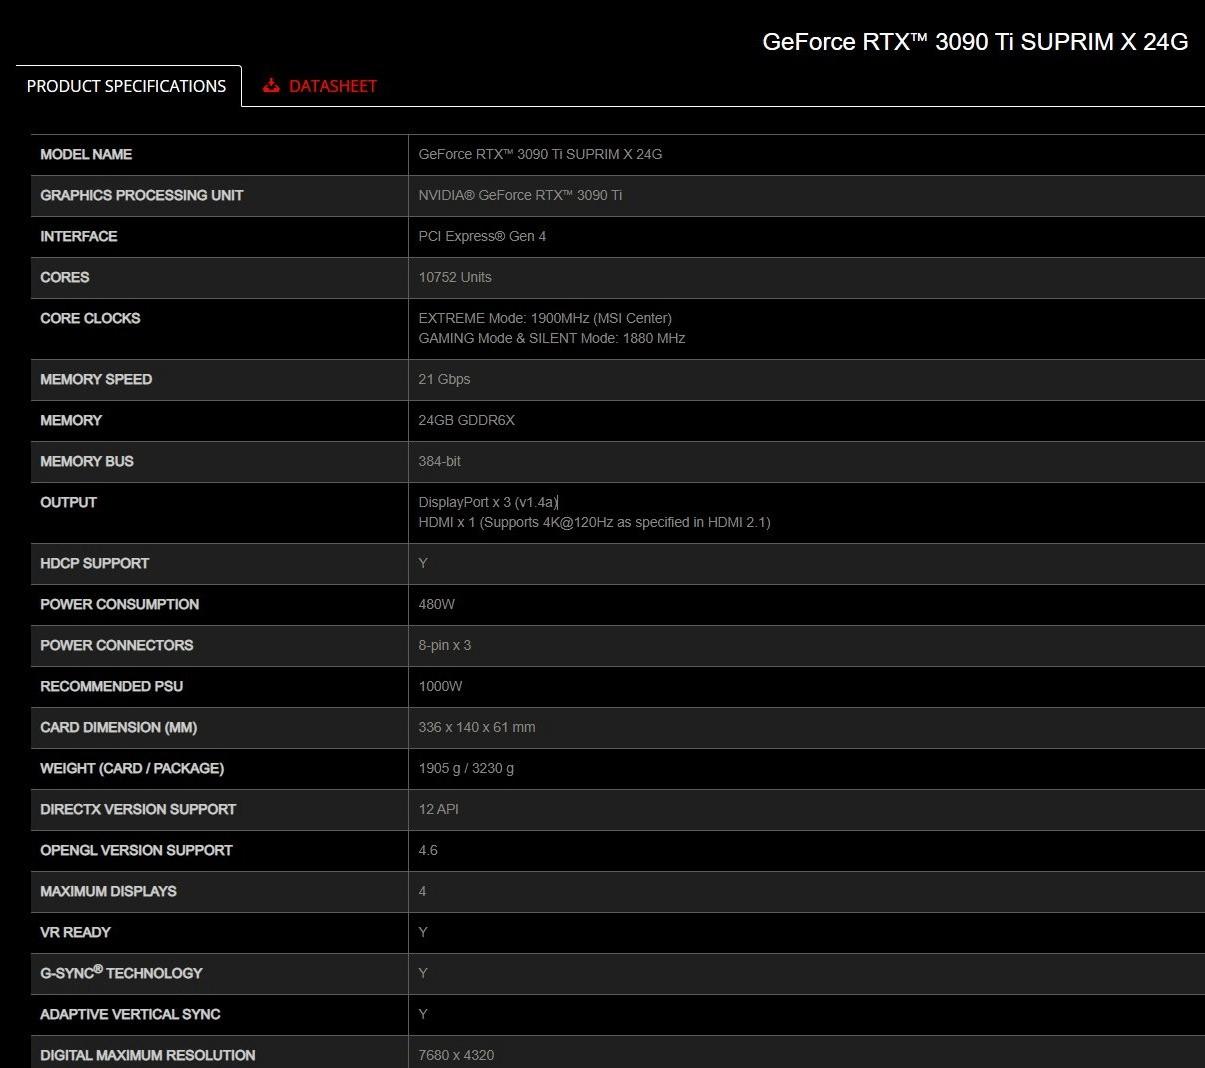Select the PRODUCT SPECIFICATIONS tab
The image size is (1205, 1068).
click(x=127, y=86)
